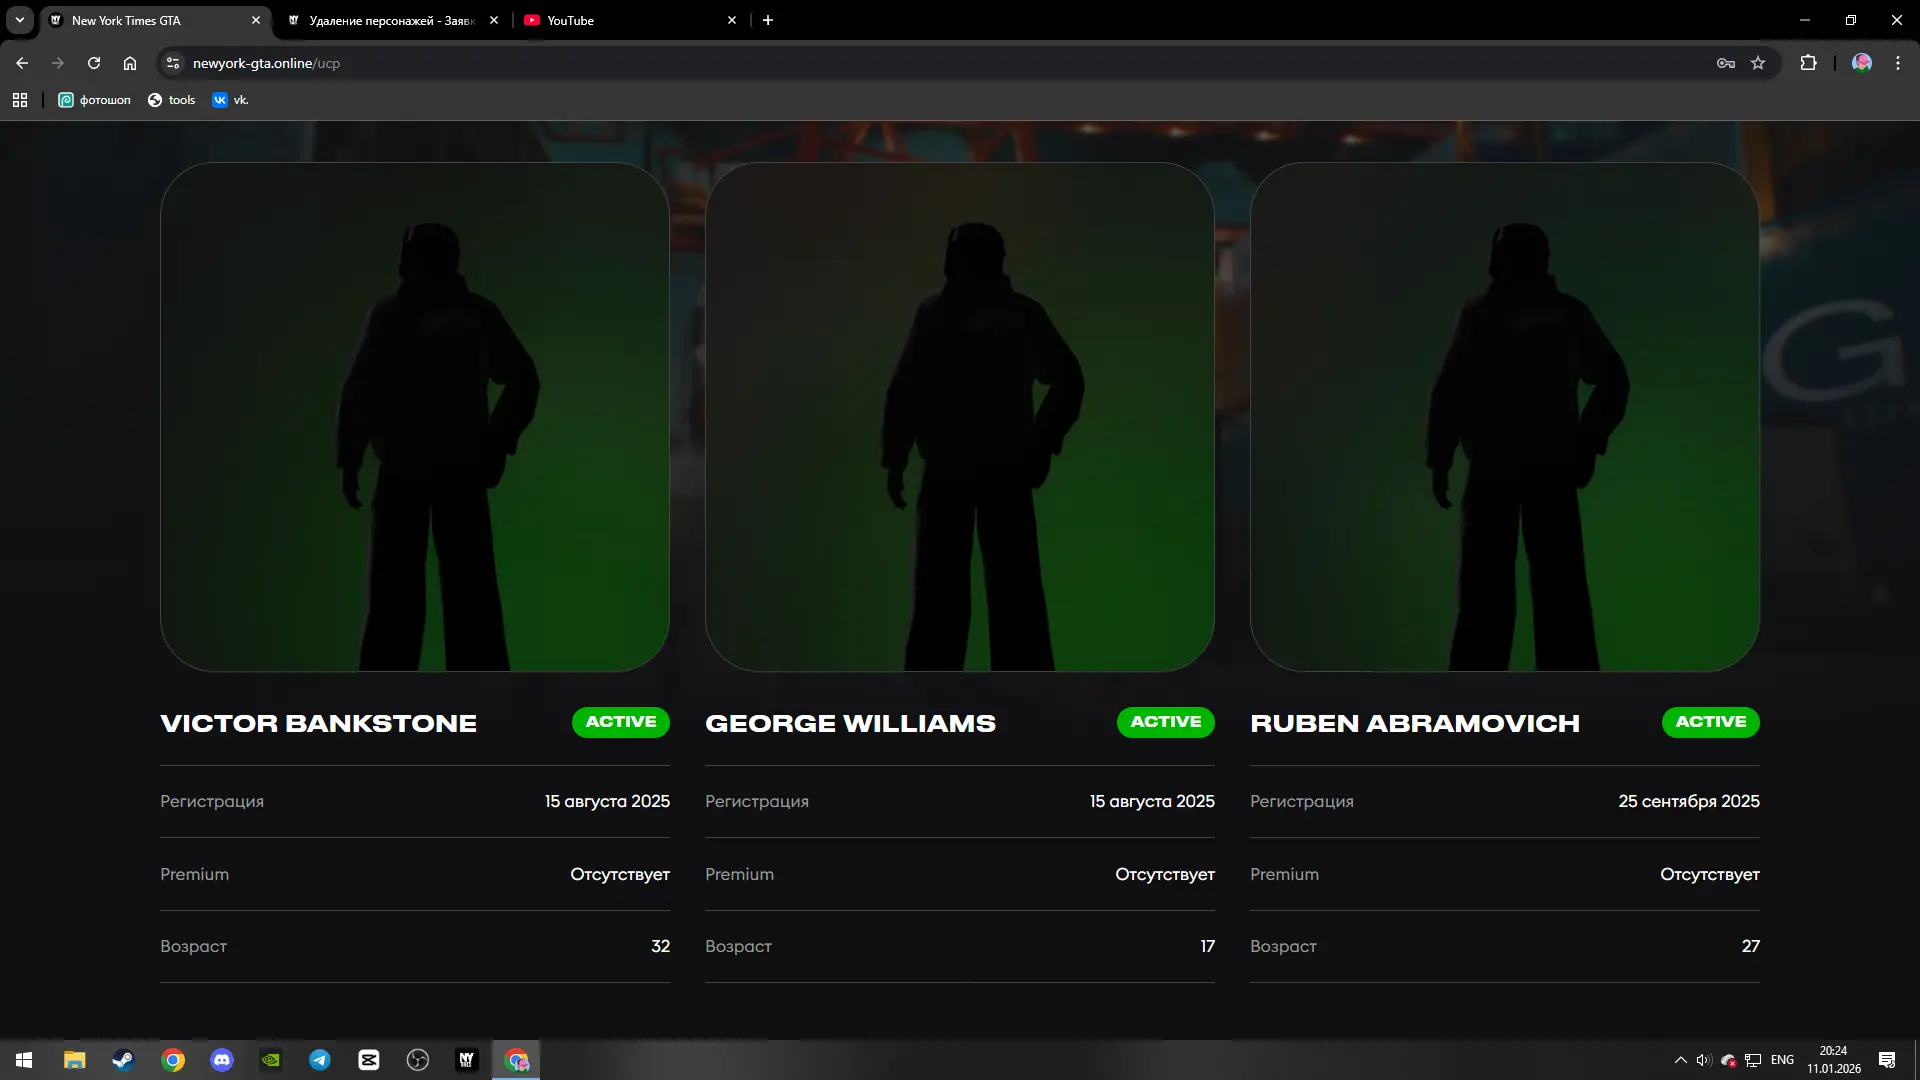Image resolution: width=1920 pixels, height=1080 pixels.
Task: Switch to Удаление персонажей tab
Action: (x=390, y=20)
